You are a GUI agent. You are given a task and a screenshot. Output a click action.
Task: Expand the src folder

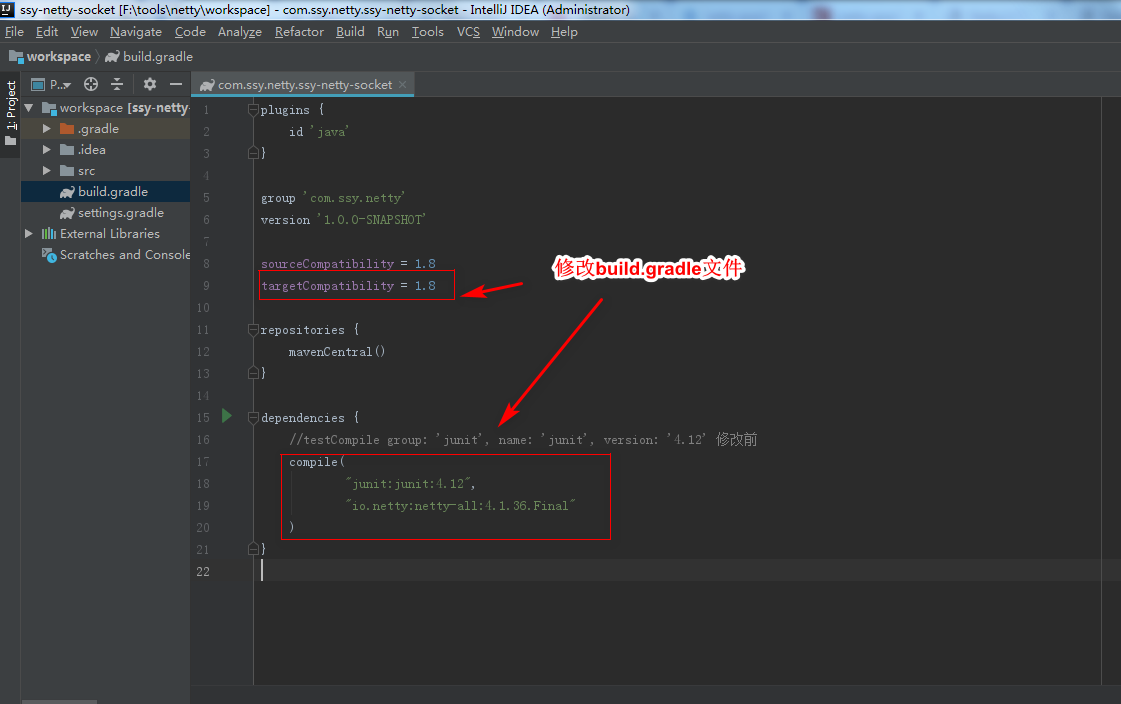pos(46,171)
